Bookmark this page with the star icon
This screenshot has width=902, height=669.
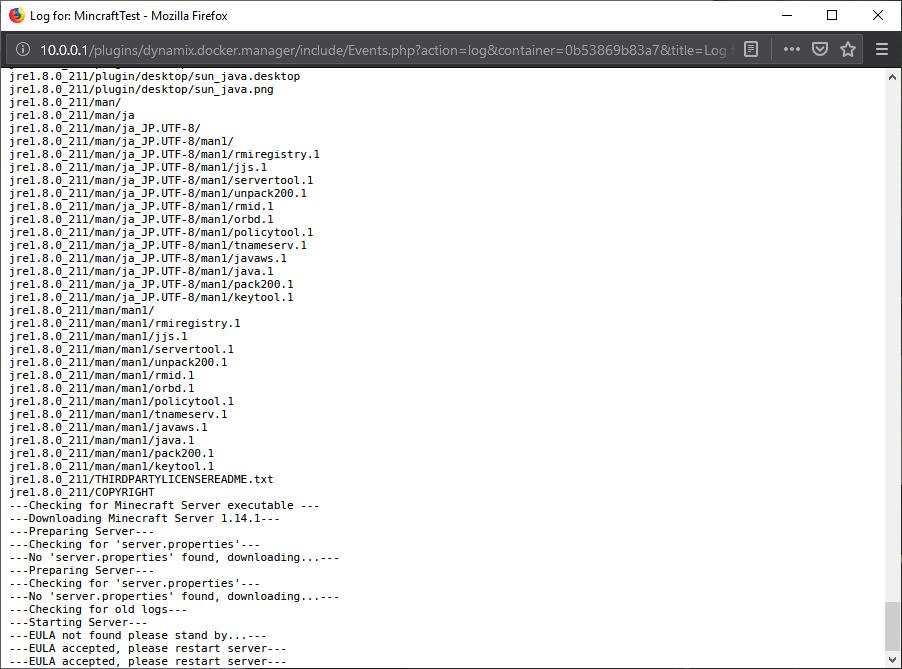(848, 49)
